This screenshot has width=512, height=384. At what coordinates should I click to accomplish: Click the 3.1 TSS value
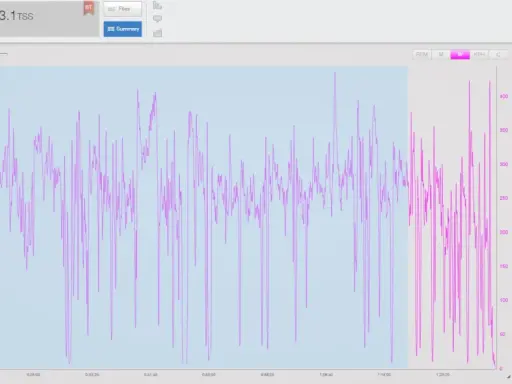[x=16, y=16]
